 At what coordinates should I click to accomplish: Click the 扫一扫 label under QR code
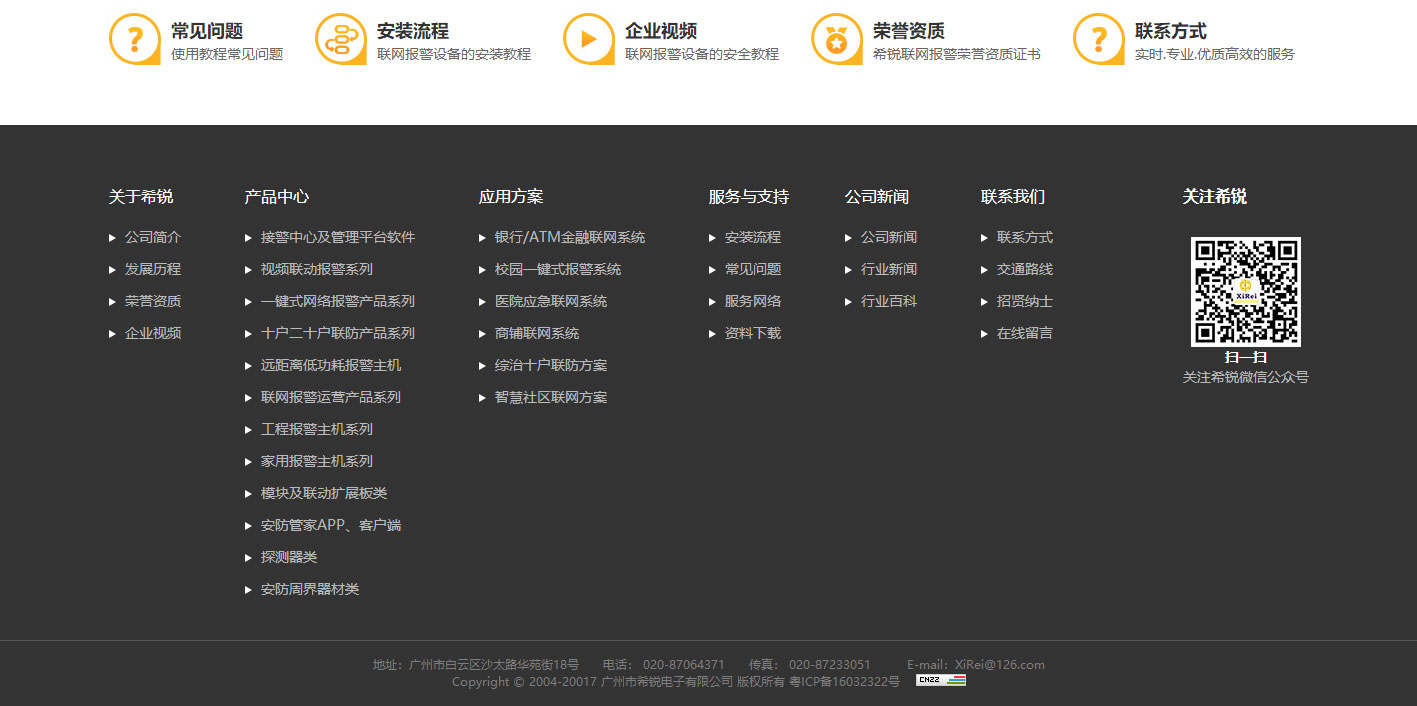[1245, 357]
